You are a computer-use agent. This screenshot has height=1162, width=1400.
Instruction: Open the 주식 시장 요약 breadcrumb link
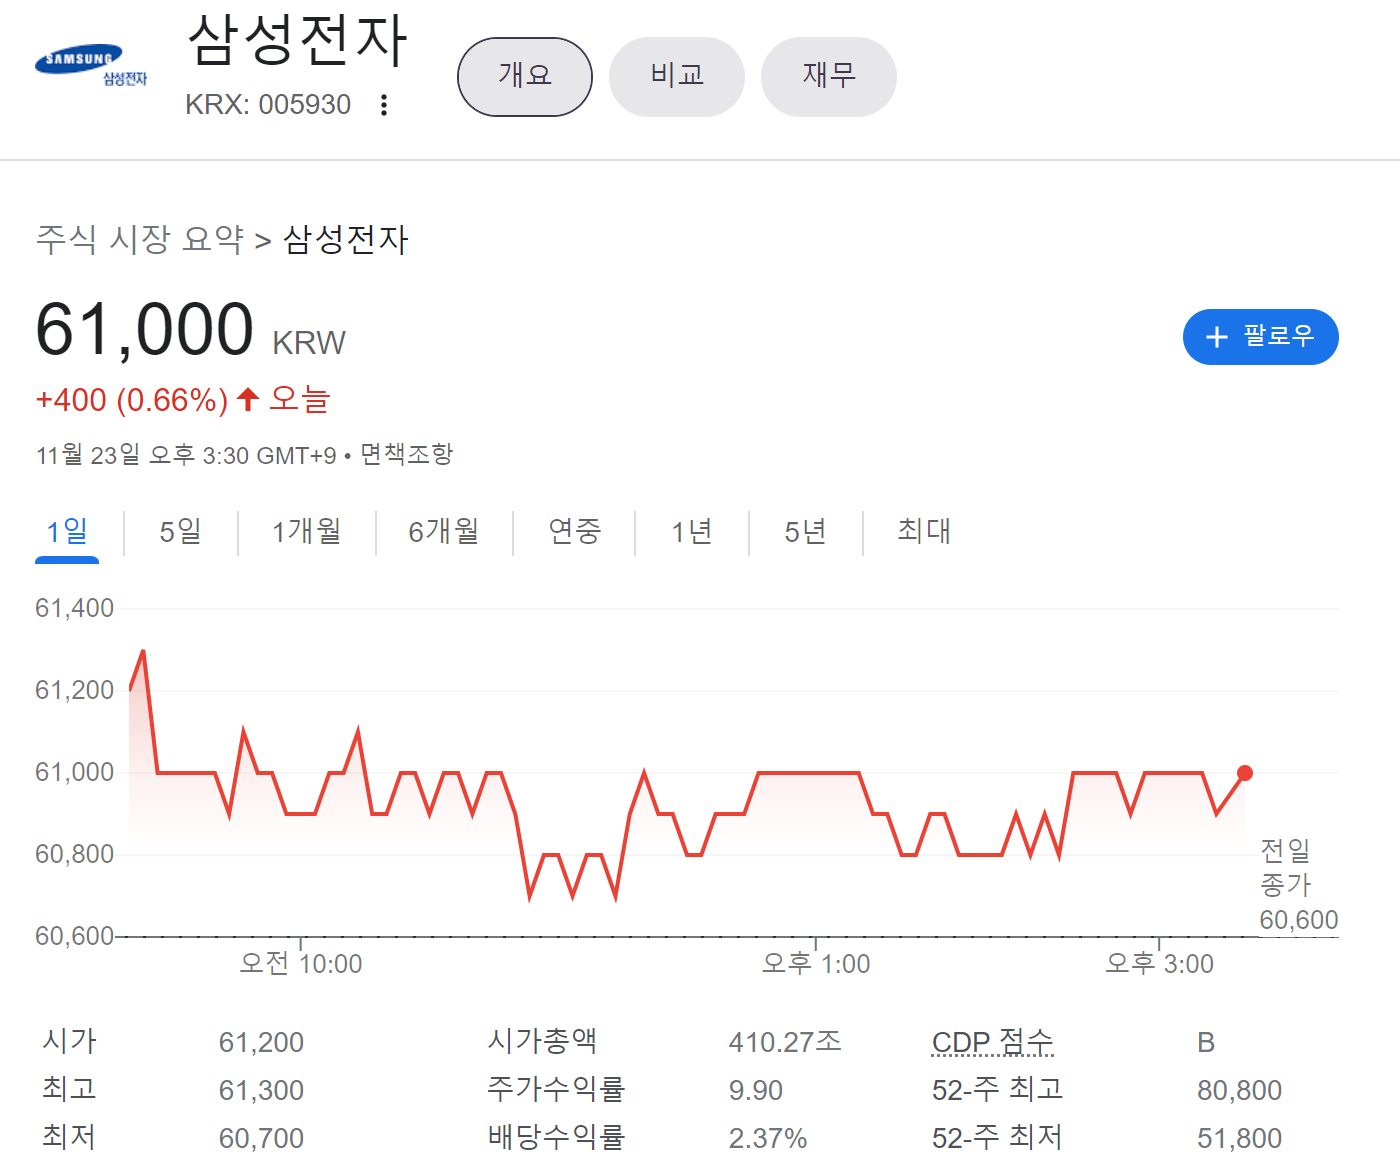(x=140, y=239)
